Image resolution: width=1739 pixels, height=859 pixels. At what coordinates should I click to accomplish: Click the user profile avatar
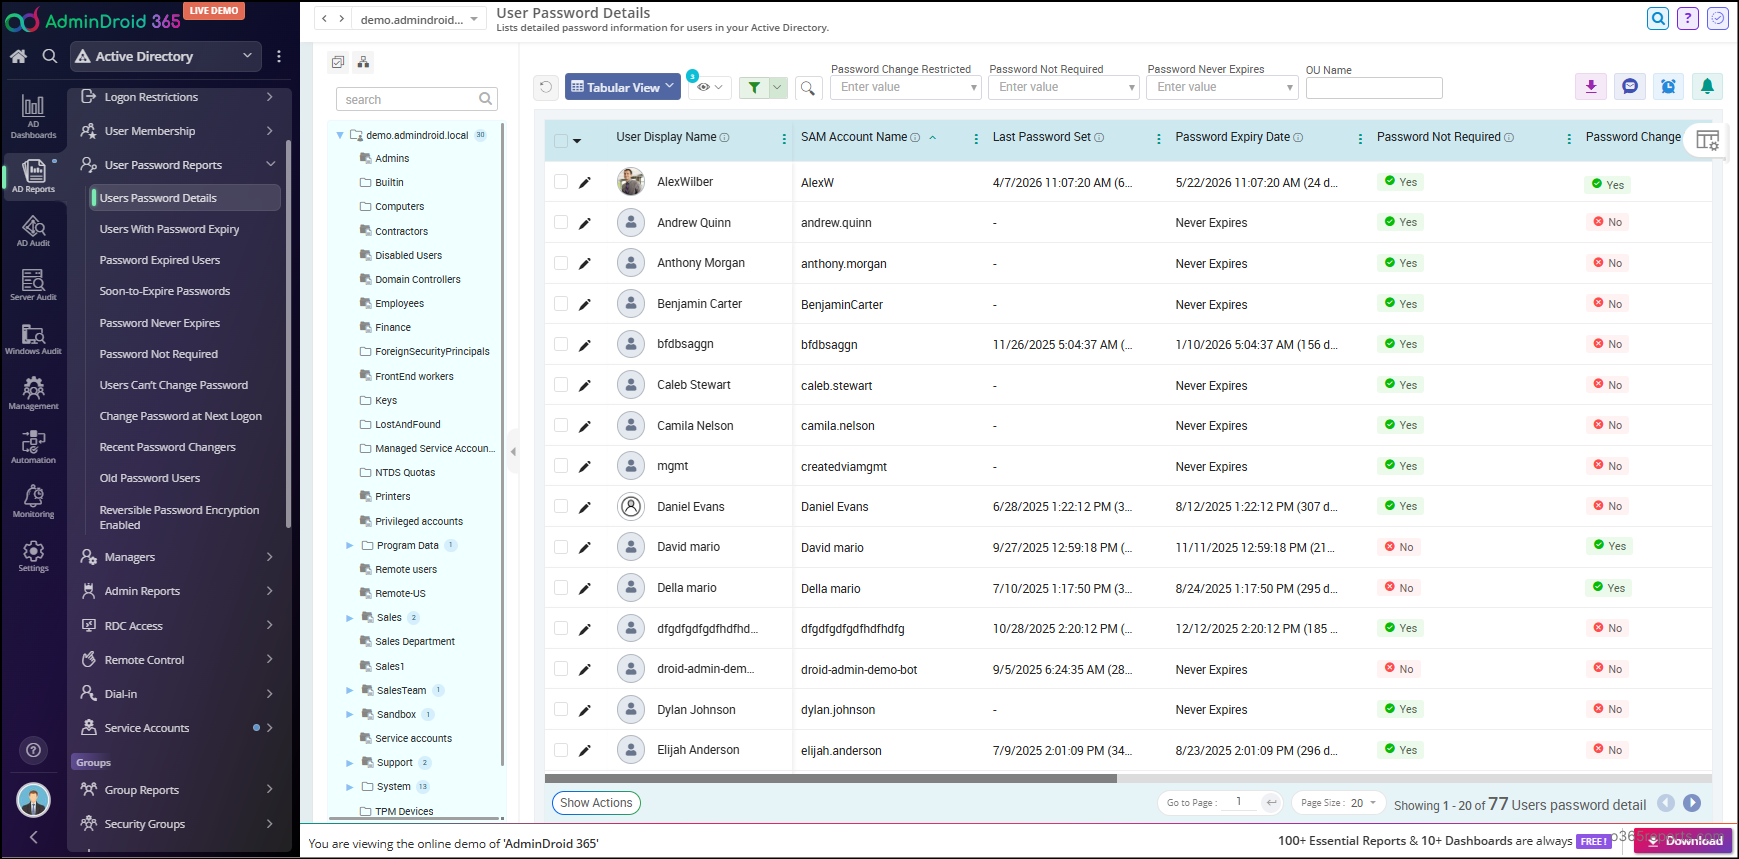pyautogui.click(x=33, y=801)
